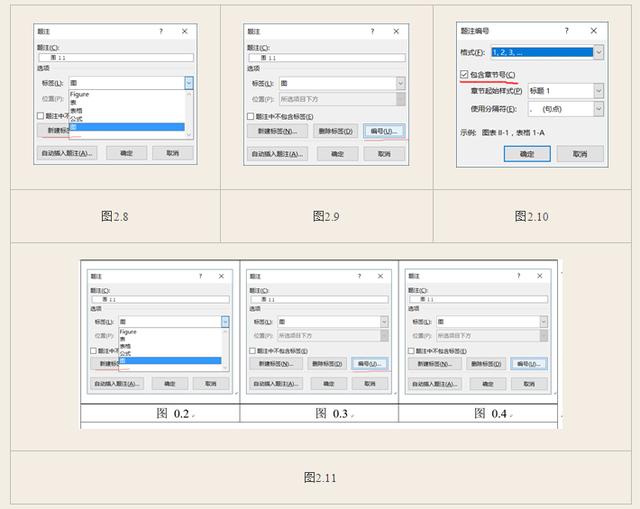Confirm with 确定 in the 图 0.3 dialog

(329, 384)
